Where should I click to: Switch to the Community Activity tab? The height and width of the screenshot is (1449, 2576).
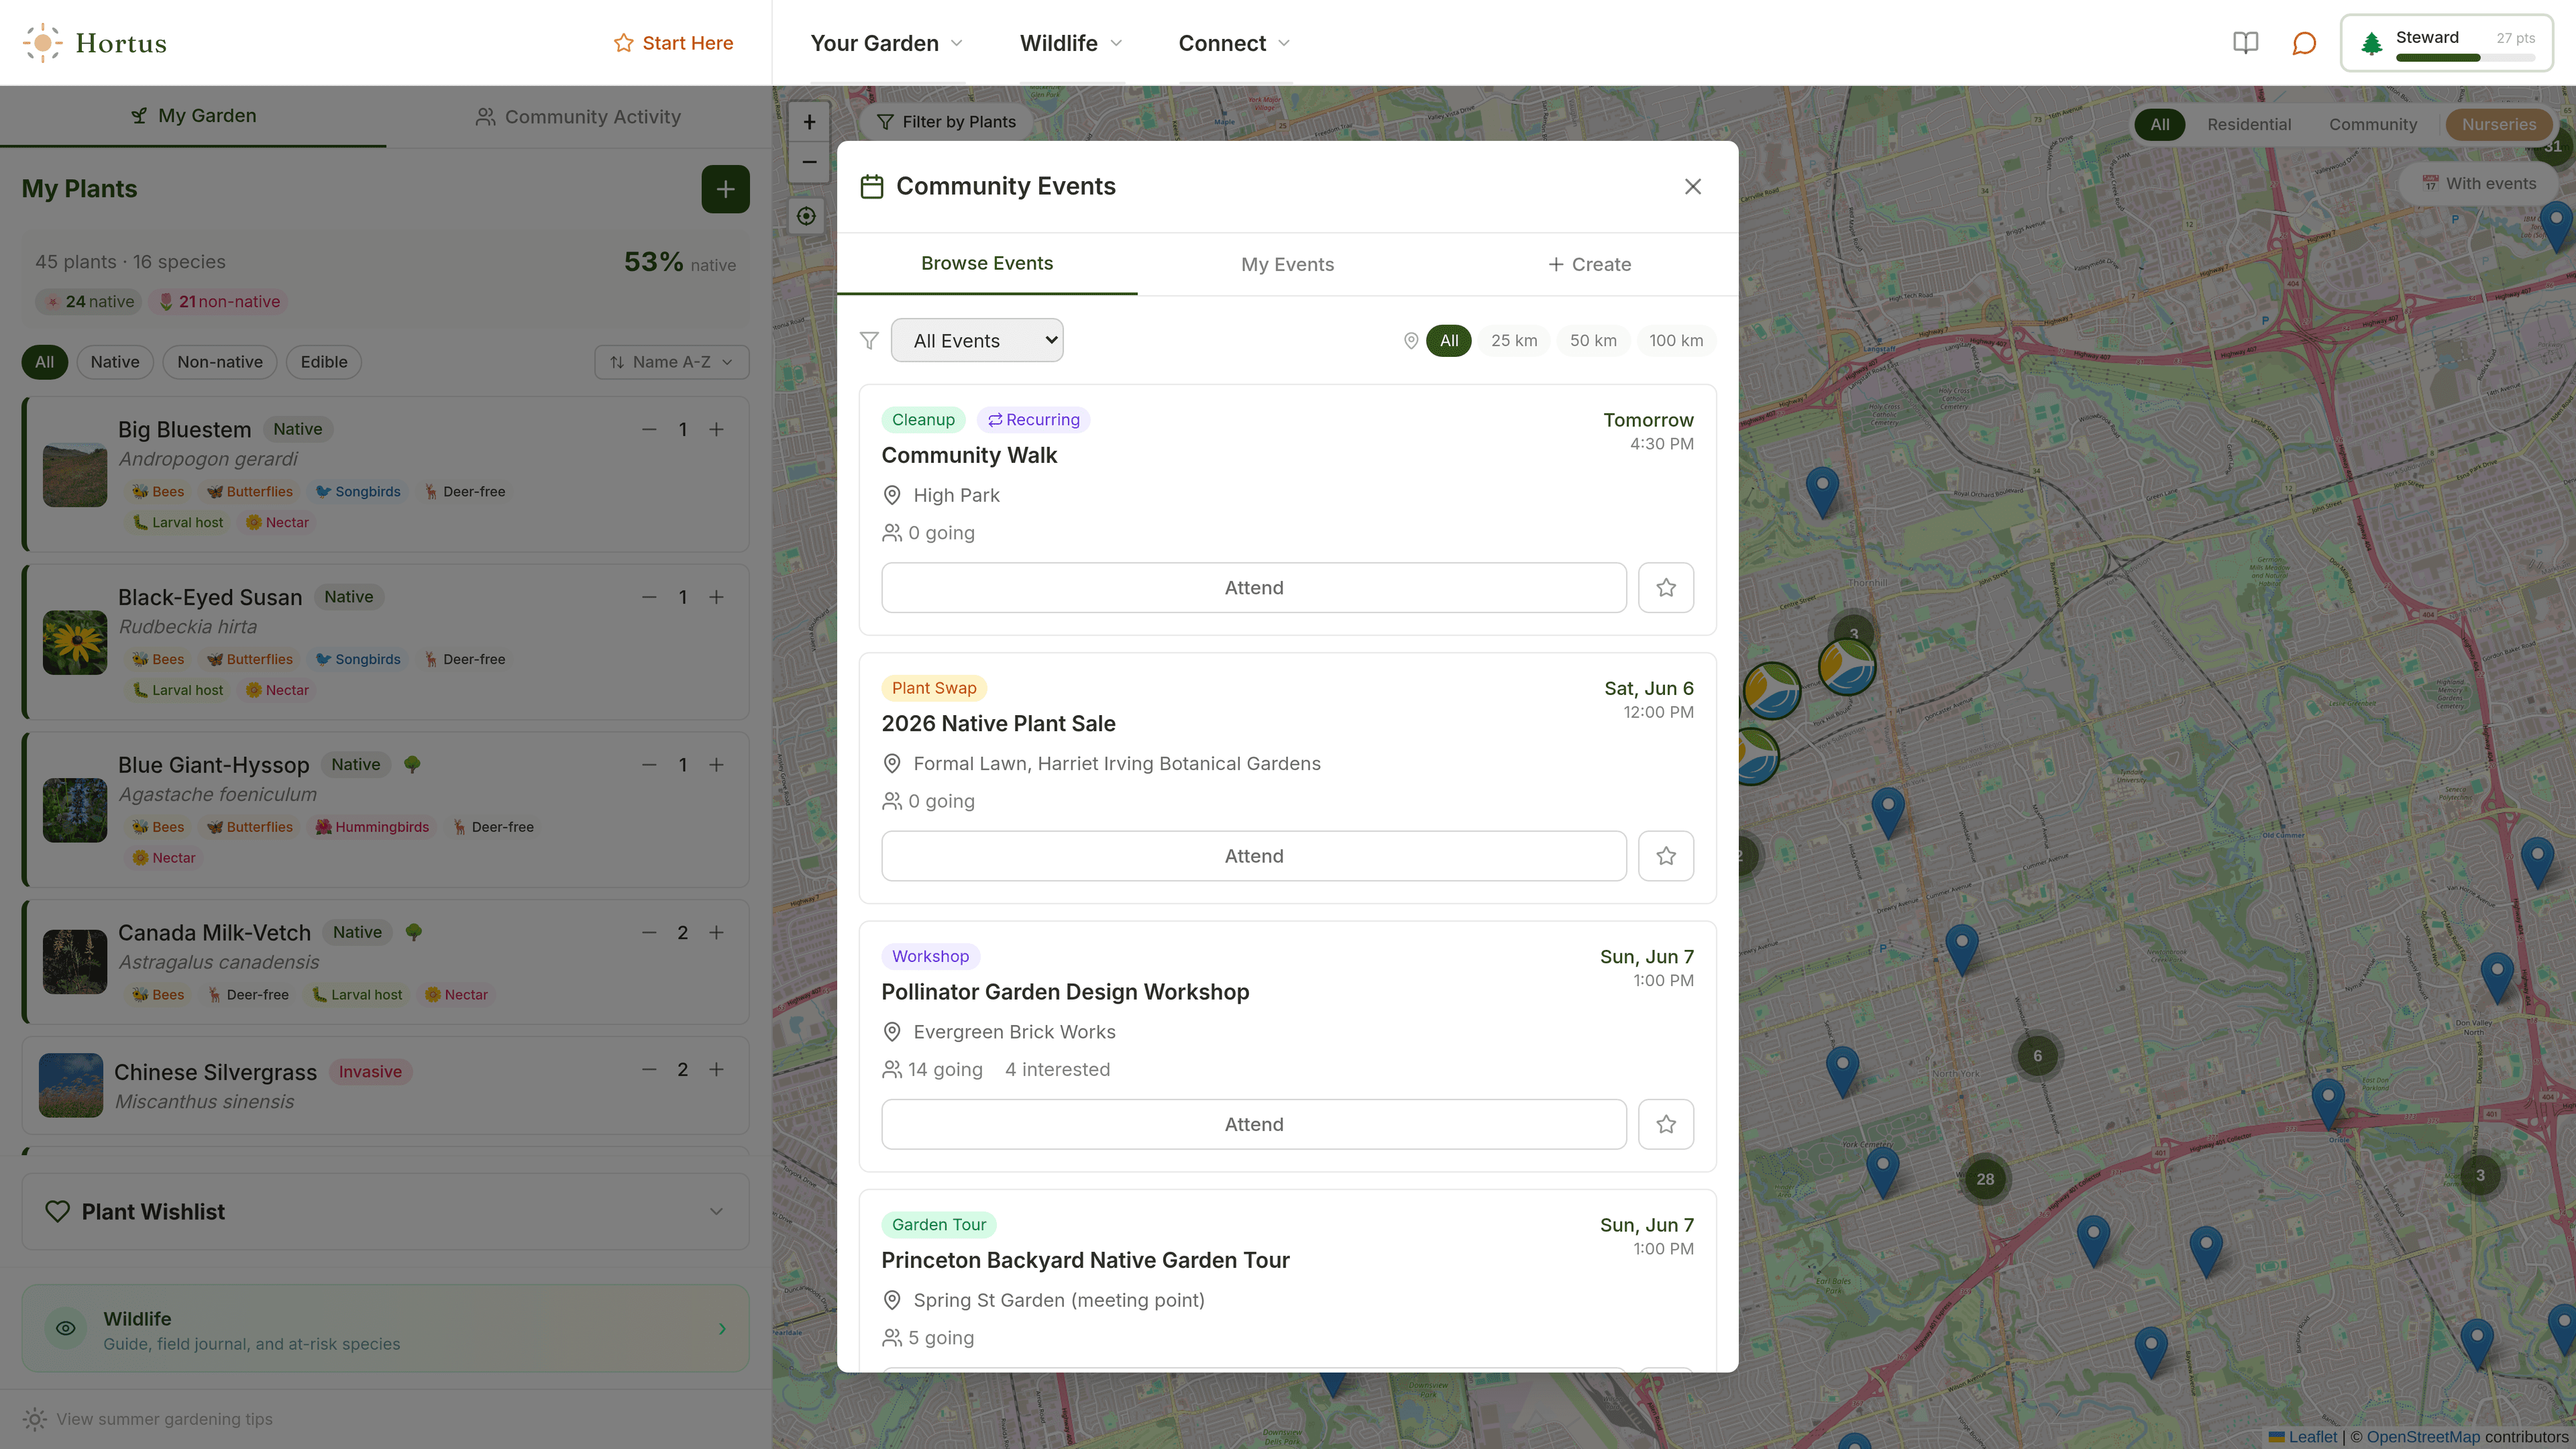(x=578, y=117)
